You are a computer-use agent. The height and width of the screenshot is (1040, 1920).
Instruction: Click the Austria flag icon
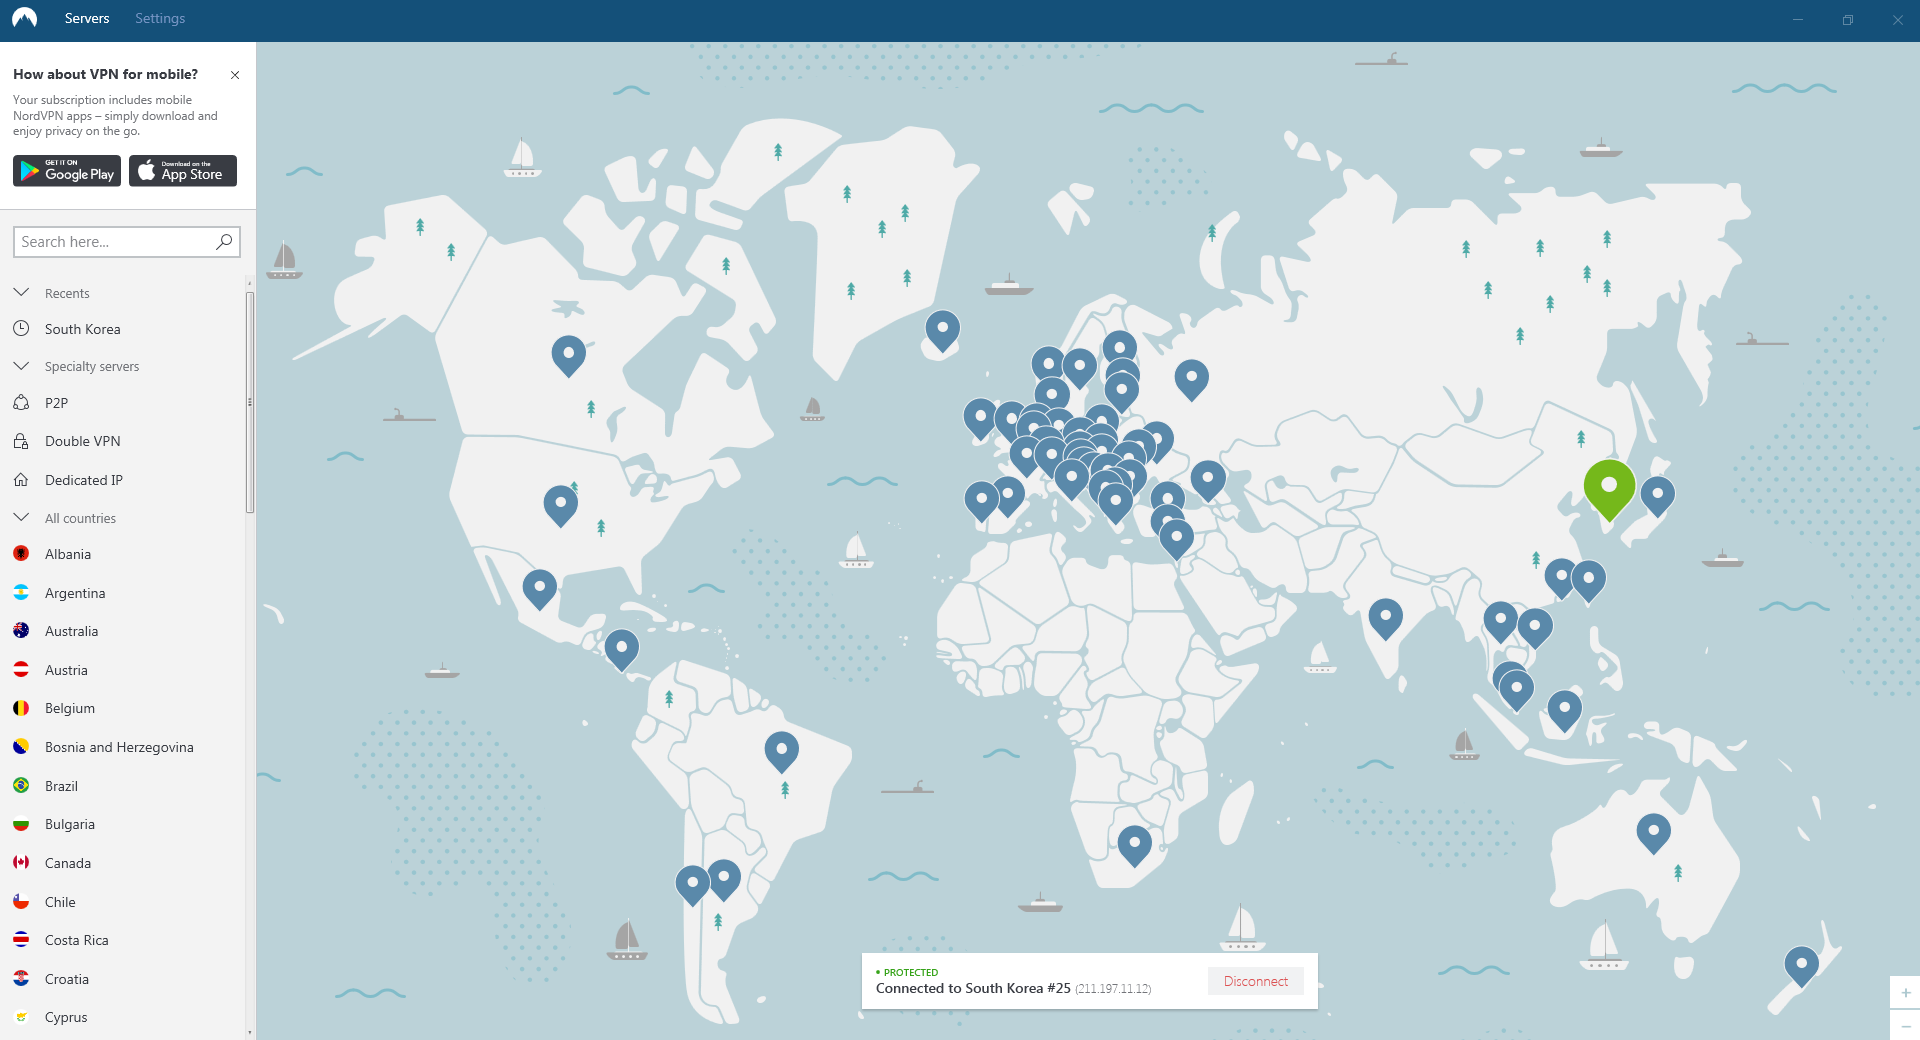point(21,670)
